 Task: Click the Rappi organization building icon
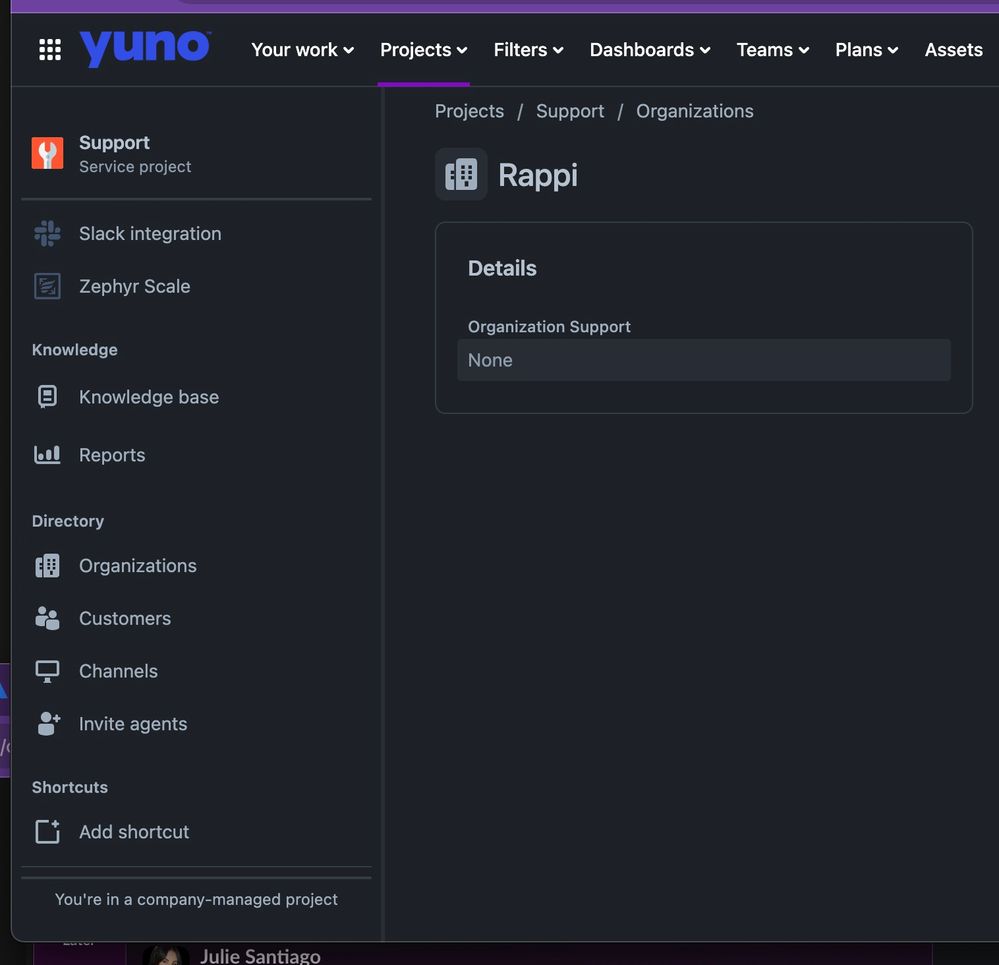coord(461,175)
